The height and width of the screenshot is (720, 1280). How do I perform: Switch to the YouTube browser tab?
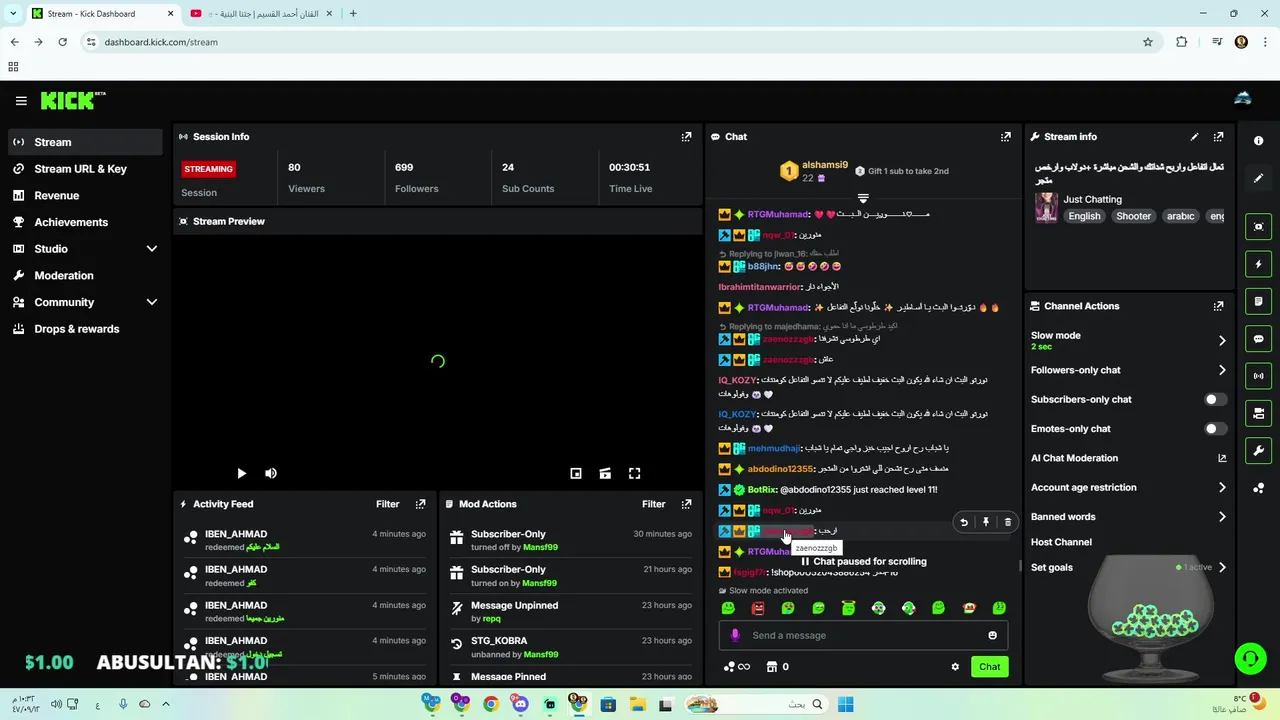coord(262,14)
